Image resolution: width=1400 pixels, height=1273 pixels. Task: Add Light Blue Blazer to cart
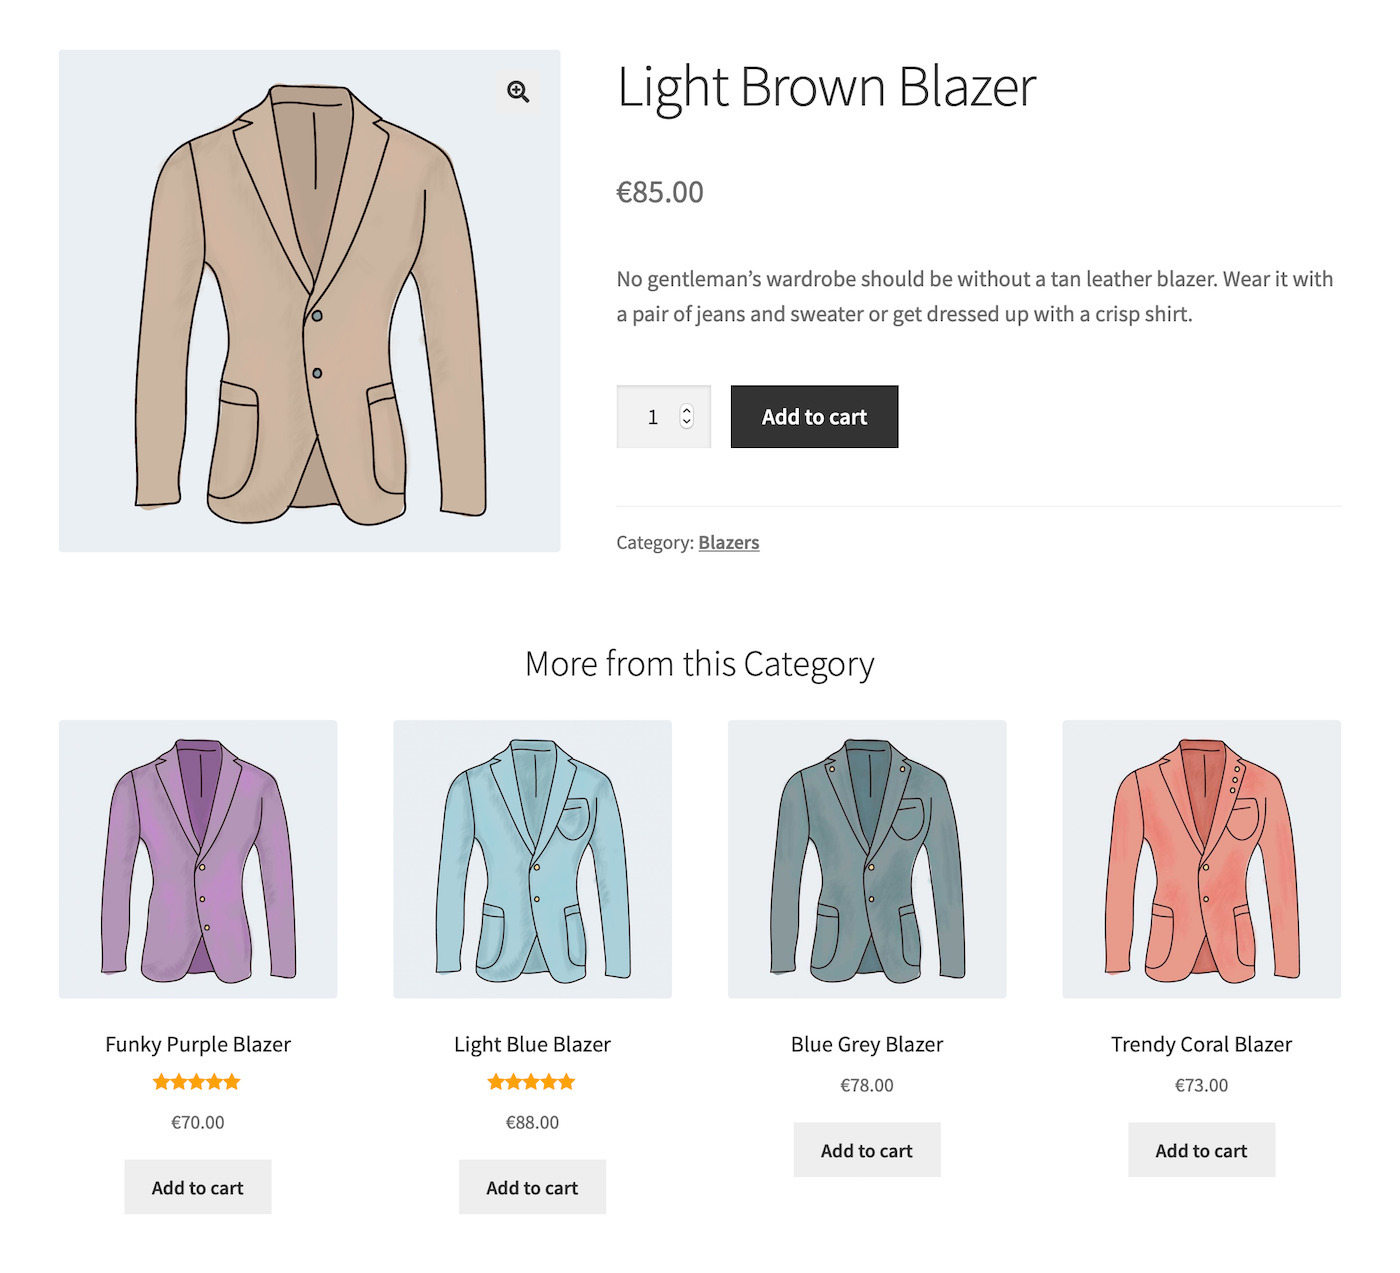click(x=532, y=1188)
